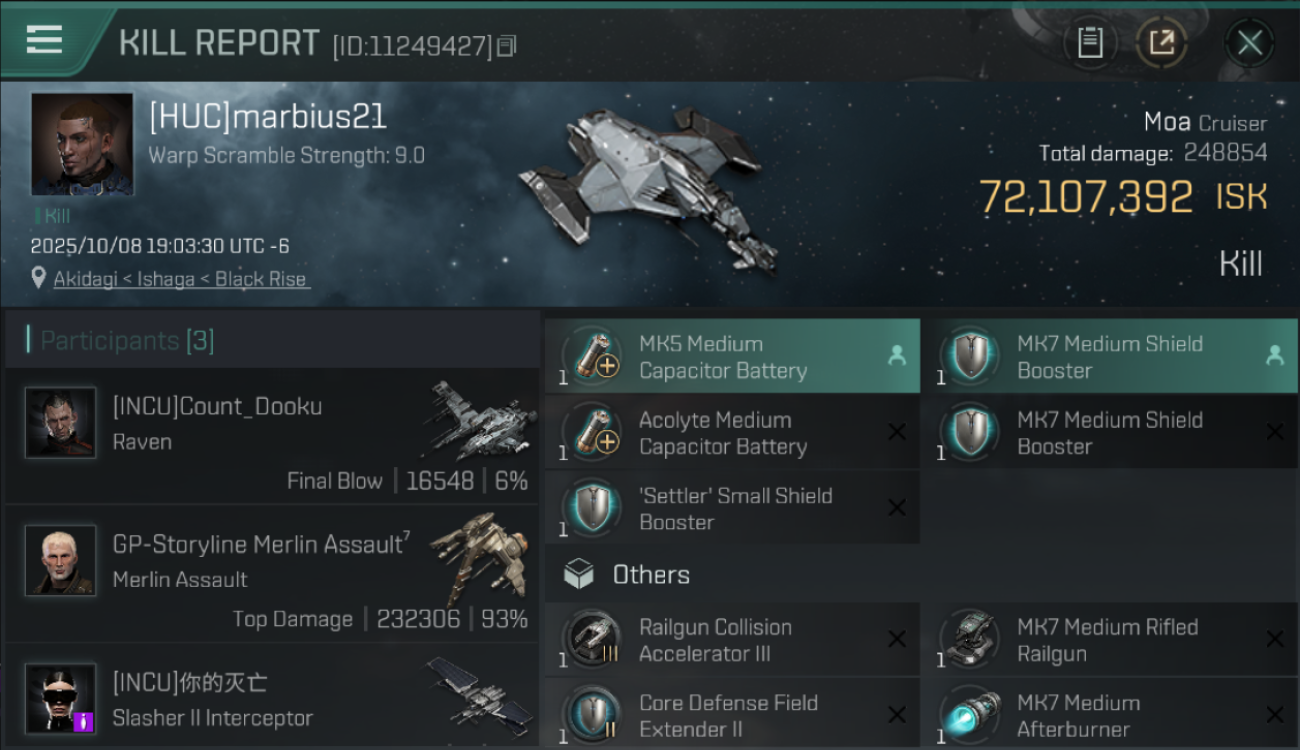
Task: Open the hamburger menu
Action: 44,40
